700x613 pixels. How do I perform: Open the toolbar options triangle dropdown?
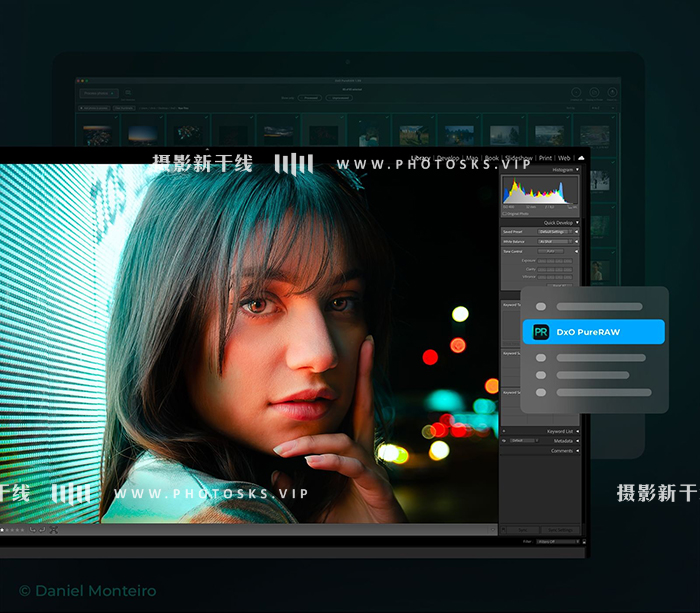[x=493, y=530]
